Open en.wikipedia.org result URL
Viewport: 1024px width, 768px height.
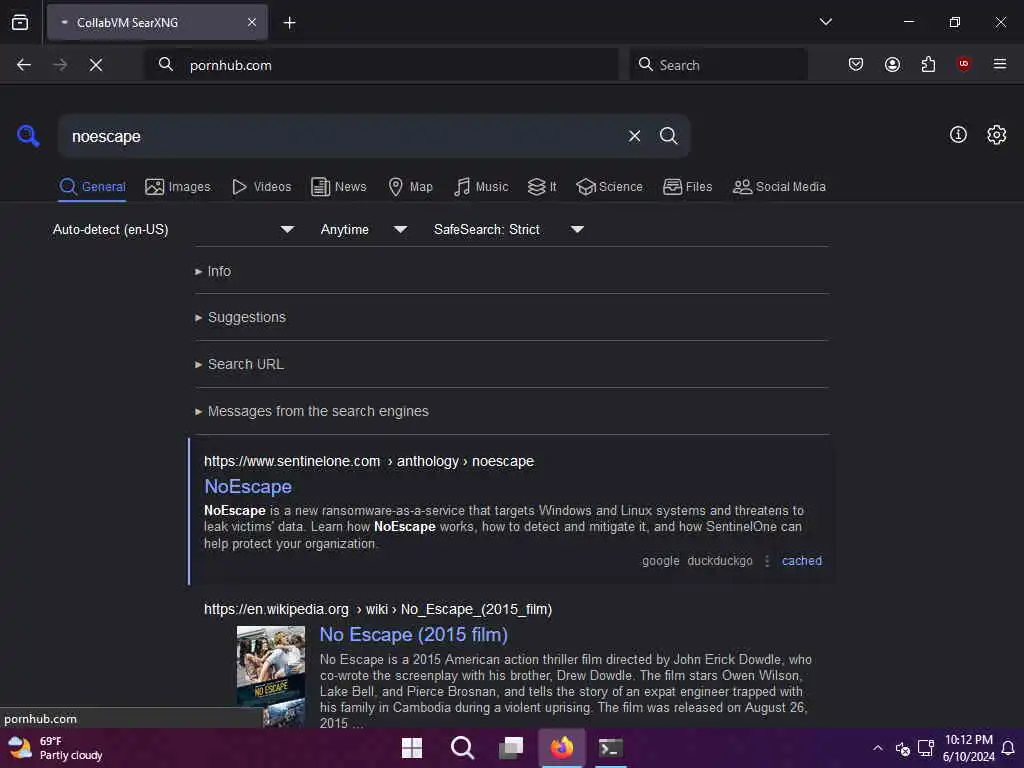377,609
